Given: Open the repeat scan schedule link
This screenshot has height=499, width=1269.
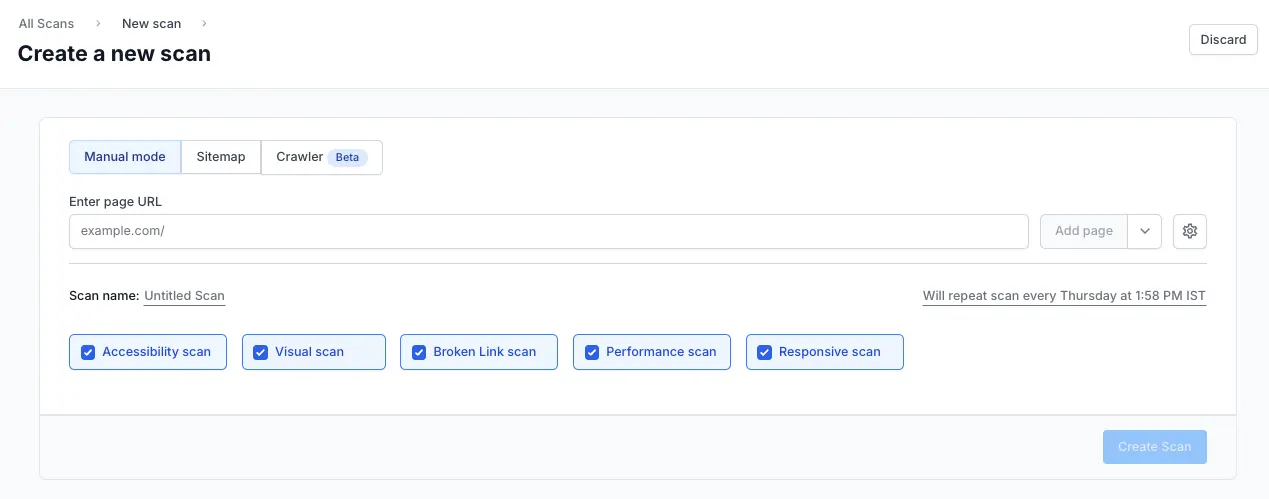Looking at the screenshot, I should coord(1064,296).
